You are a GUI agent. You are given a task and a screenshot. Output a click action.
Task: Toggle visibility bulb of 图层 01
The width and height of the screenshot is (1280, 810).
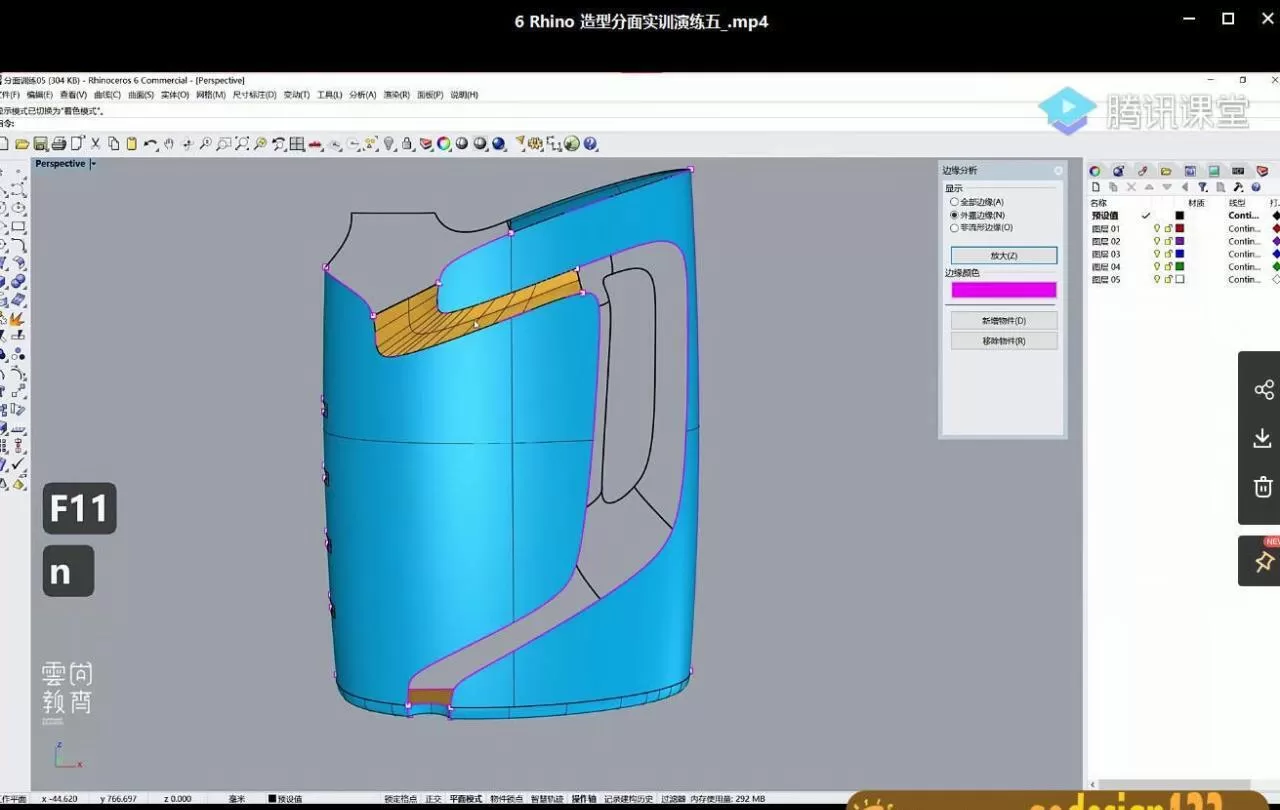pos(1157,229)
